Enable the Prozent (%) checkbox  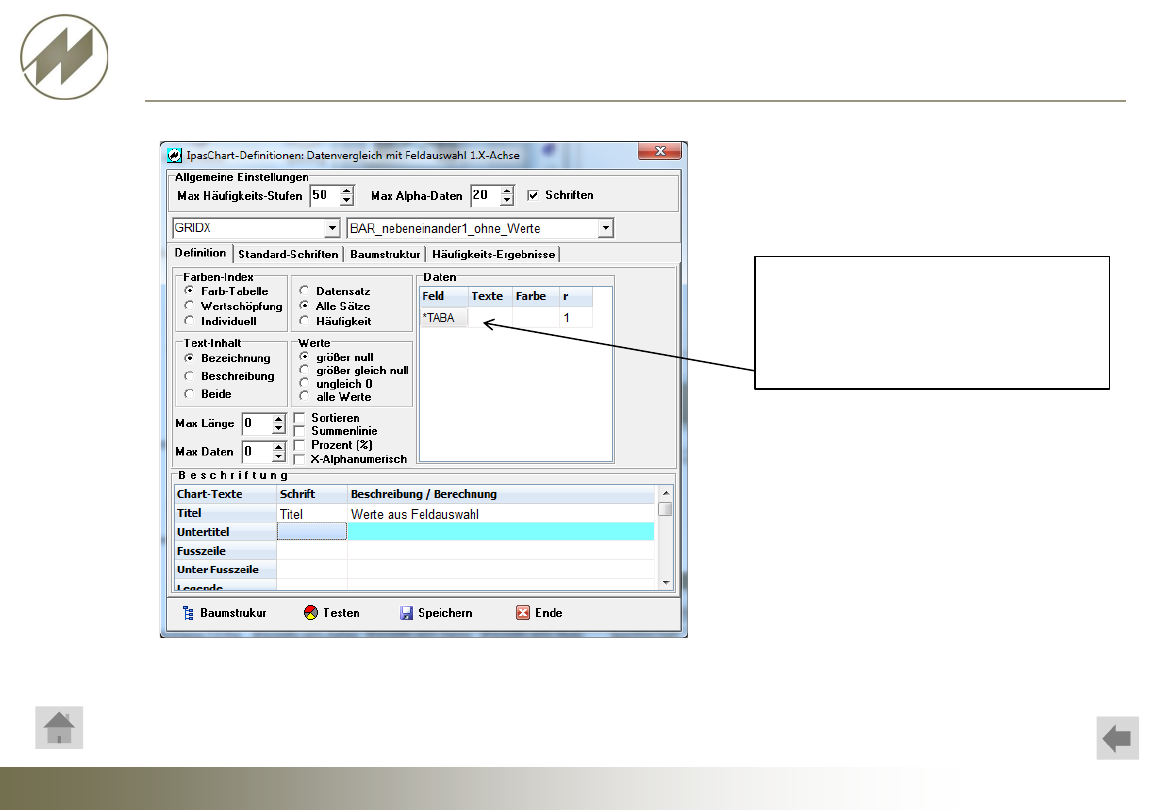click(x=299, y=445)
